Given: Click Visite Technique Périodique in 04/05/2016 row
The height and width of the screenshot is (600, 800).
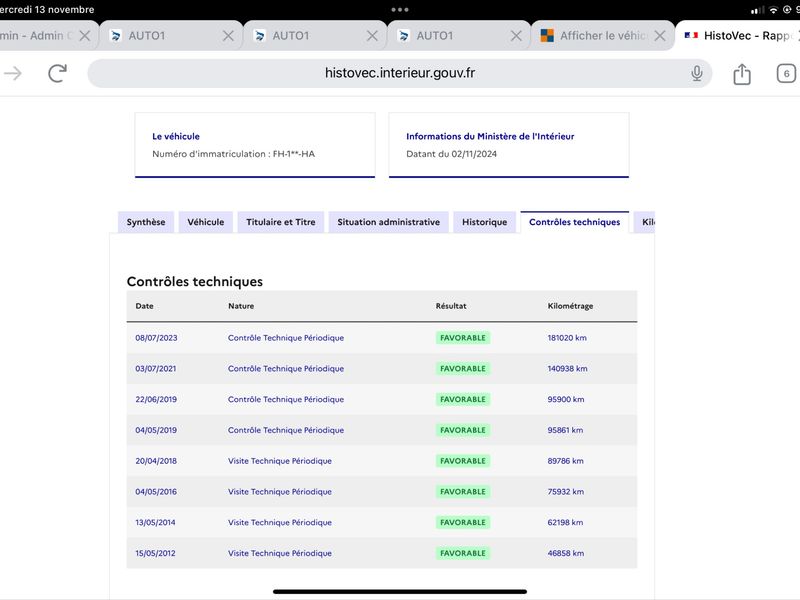Looking at the screenshot, I should (x=280, y=492).
